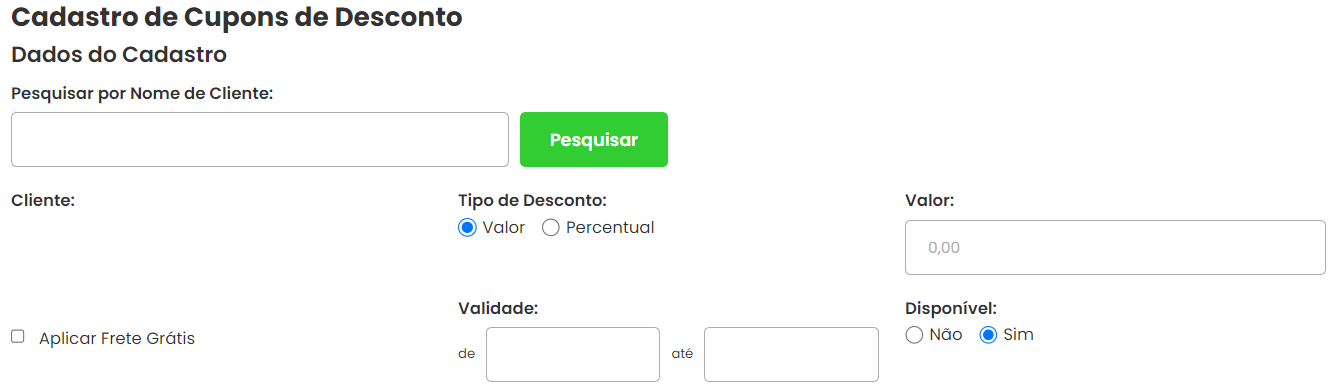
Task: Select the Valor discount type radio
Action: coord(467,228)
